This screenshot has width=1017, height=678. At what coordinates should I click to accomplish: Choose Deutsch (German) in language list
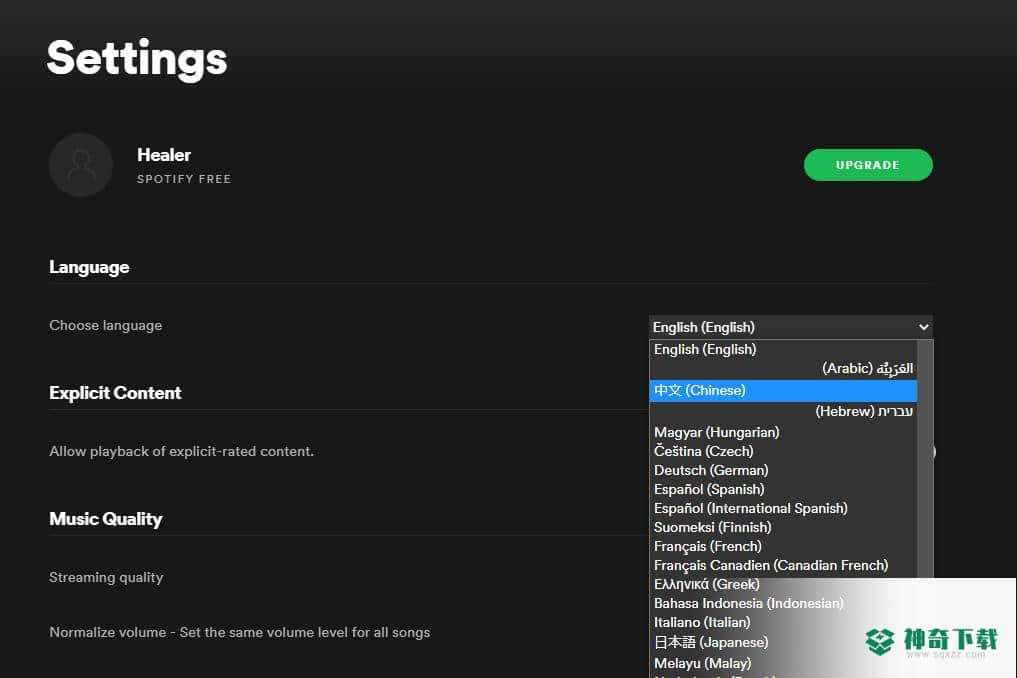[x=783, y=470]
